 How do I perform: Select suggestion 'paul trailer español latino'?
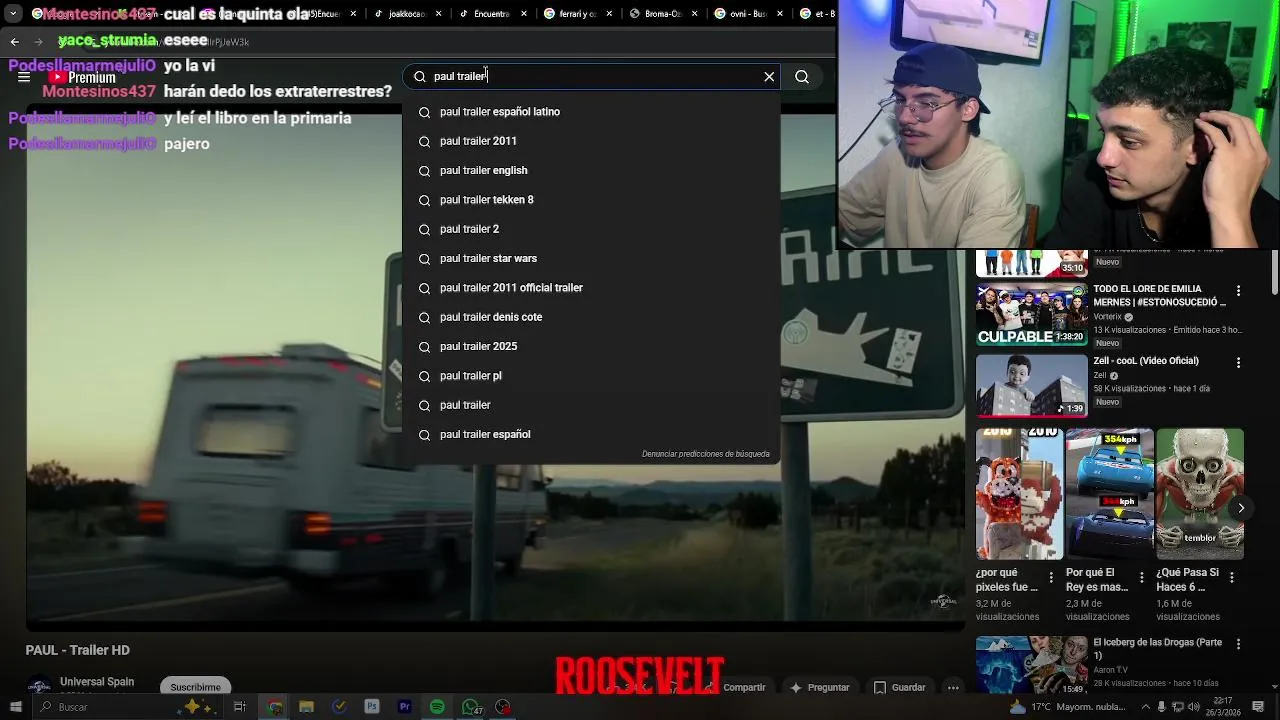tap(591, 112)
